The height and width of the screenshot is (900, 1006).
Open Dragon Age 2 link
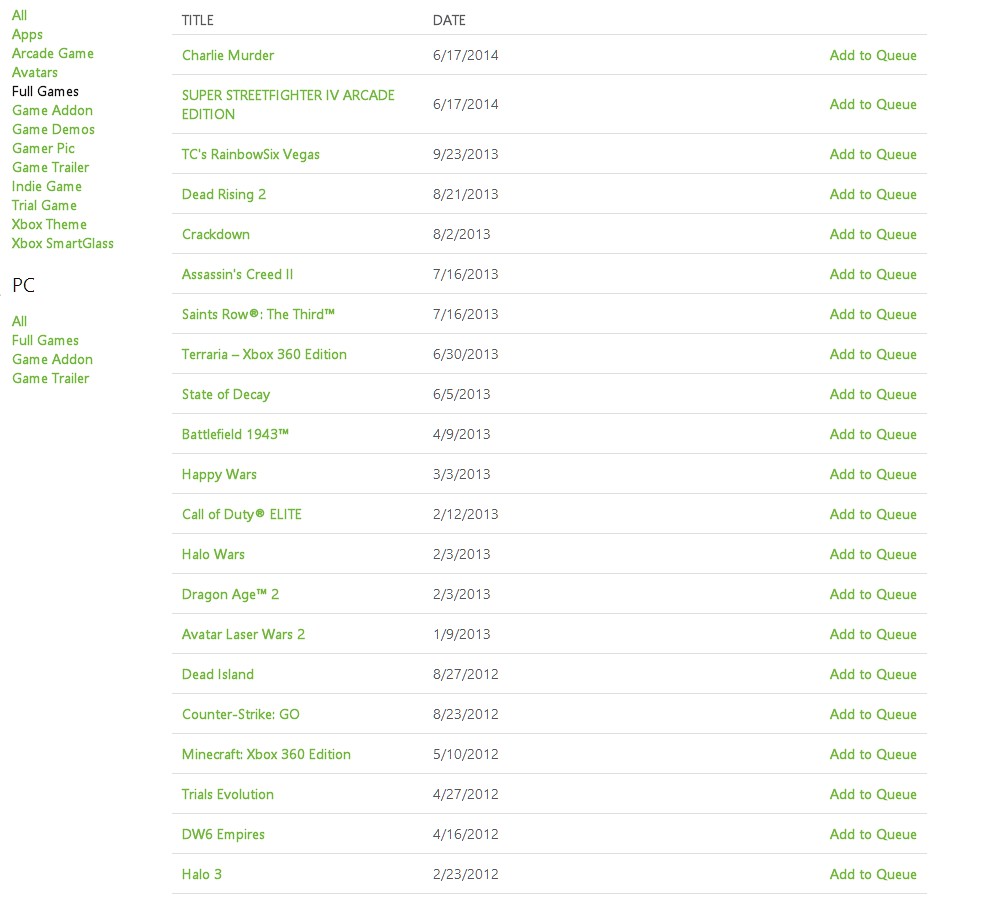point(230,595)
